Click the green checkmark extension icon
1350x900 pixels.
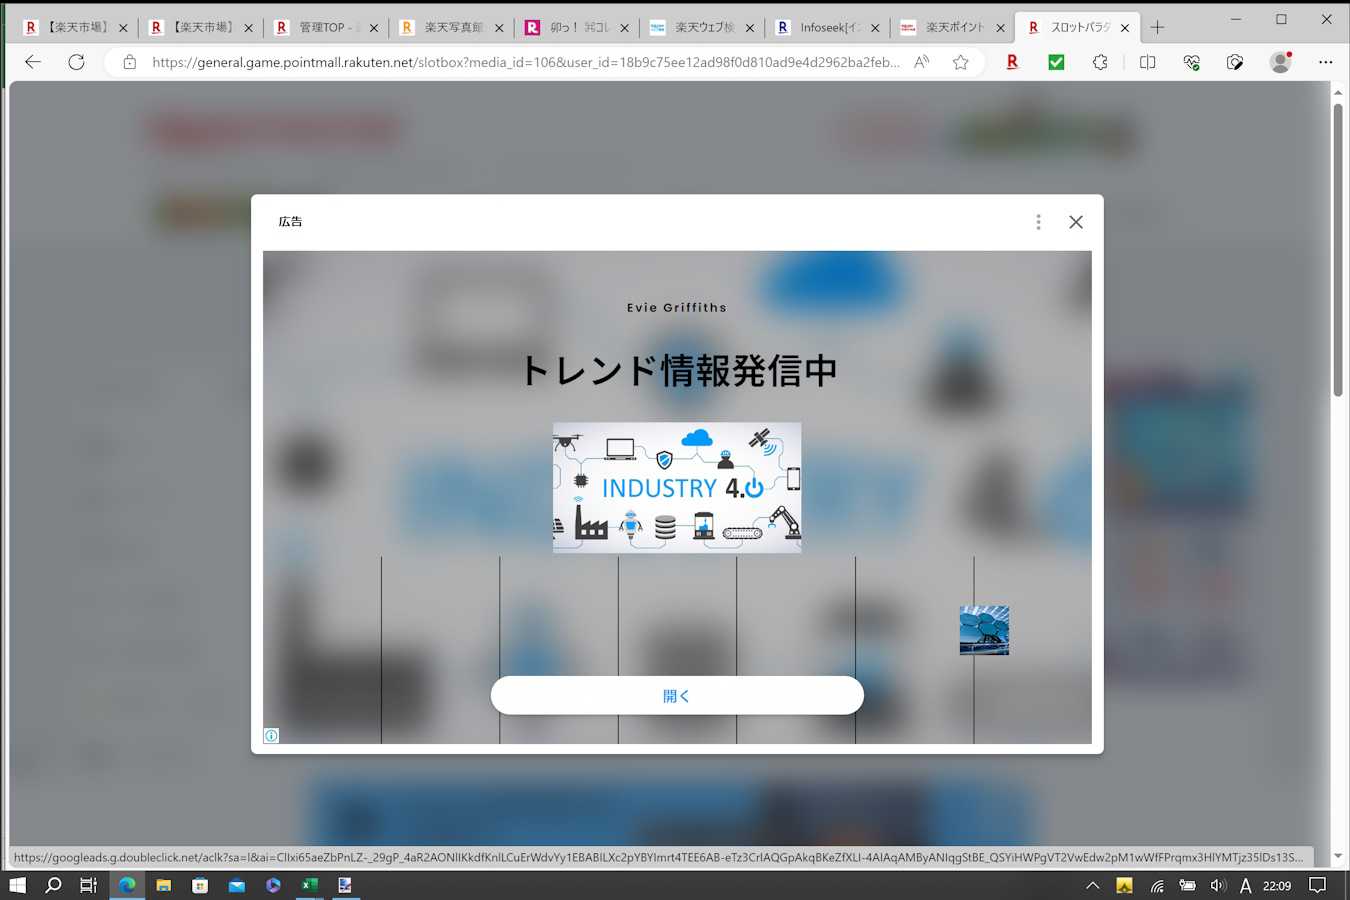click(x=1056, y=62)
